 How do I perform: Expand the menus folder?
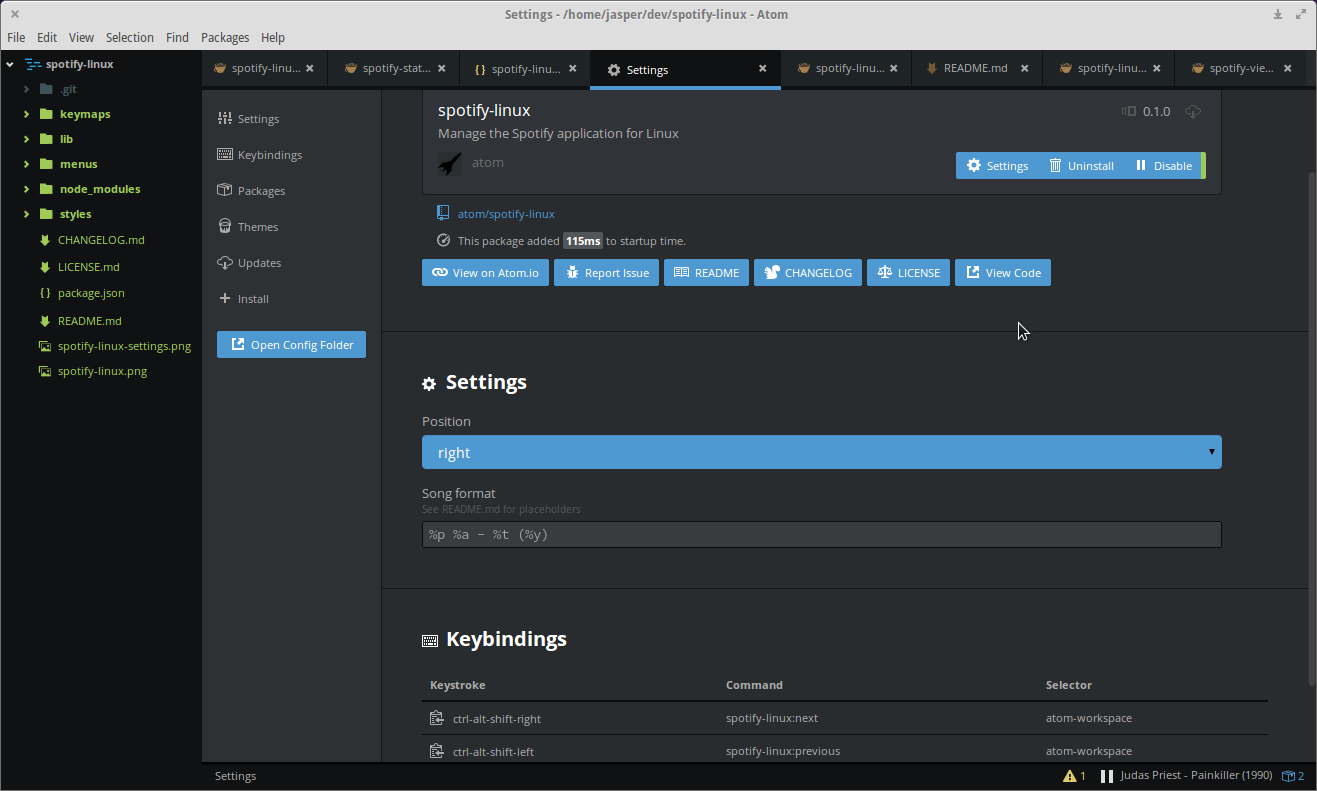(x=27, y=164)
